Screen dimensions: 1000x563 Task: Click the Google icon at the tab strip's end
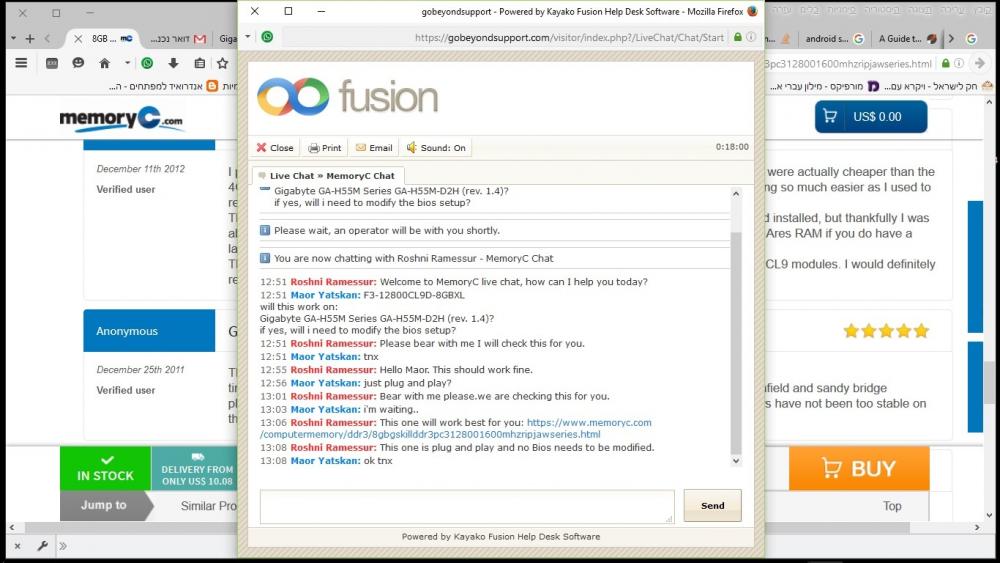point(971,39)
